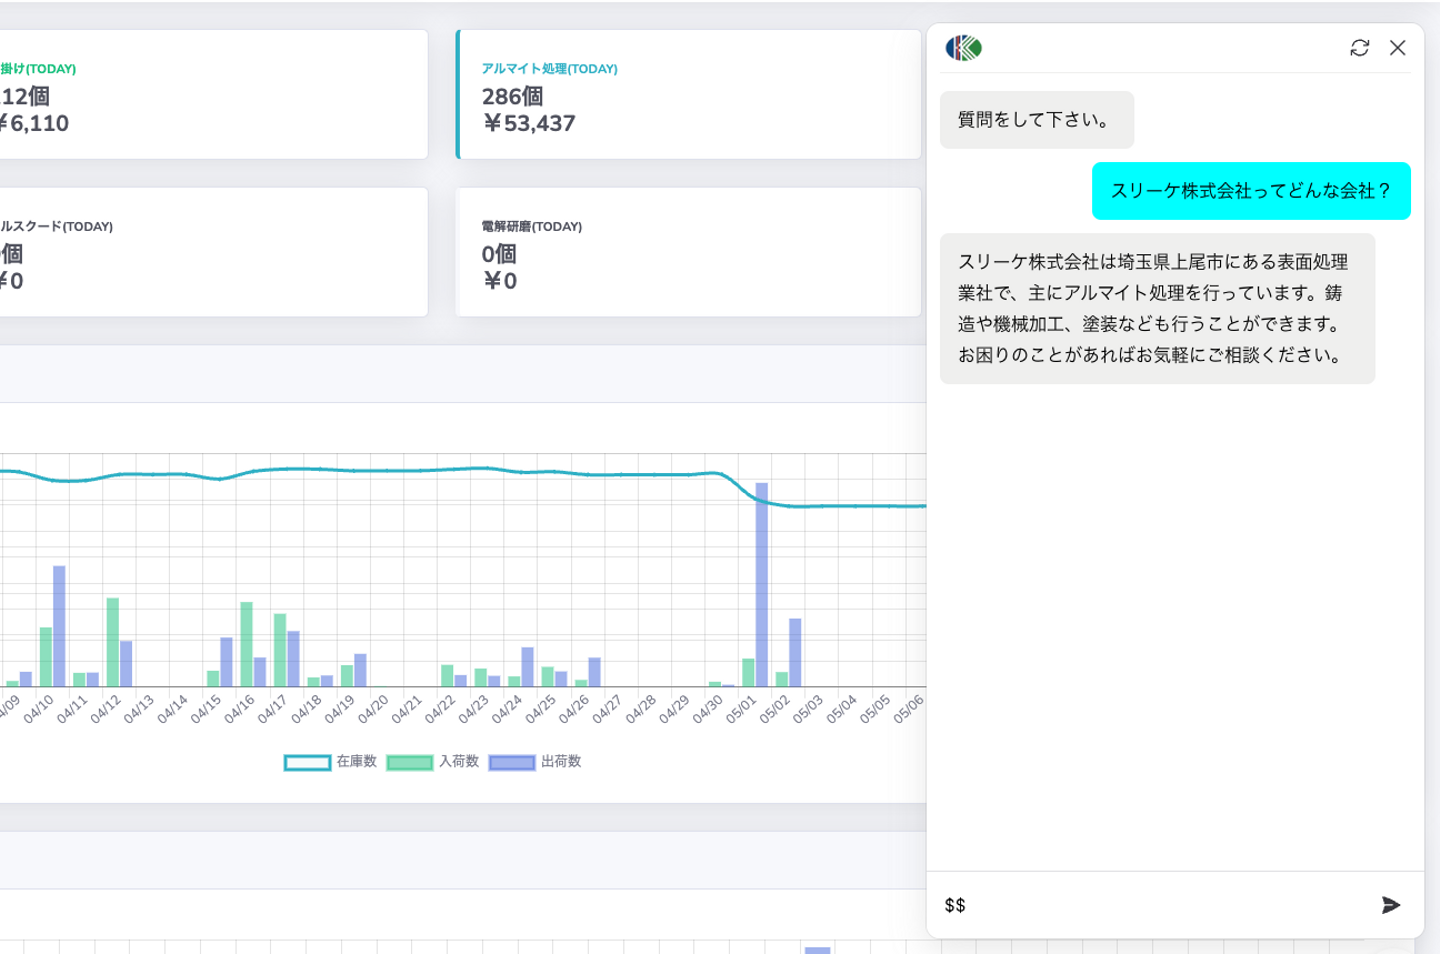Click the send message arrow icon
This screenshot has width=1440, height=954.
click(x=1390, y=905)
